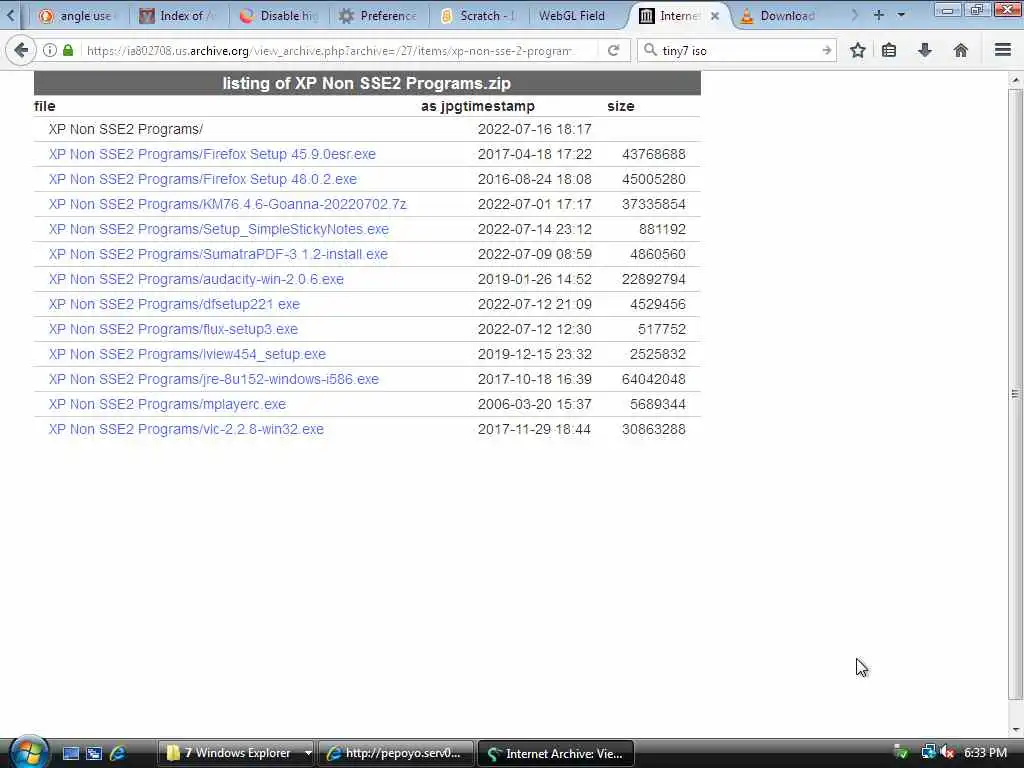The height and width of the screenshot is (768, 1024).
Task: Go back with the browser back arrow
Action: (x=20, y=50)
